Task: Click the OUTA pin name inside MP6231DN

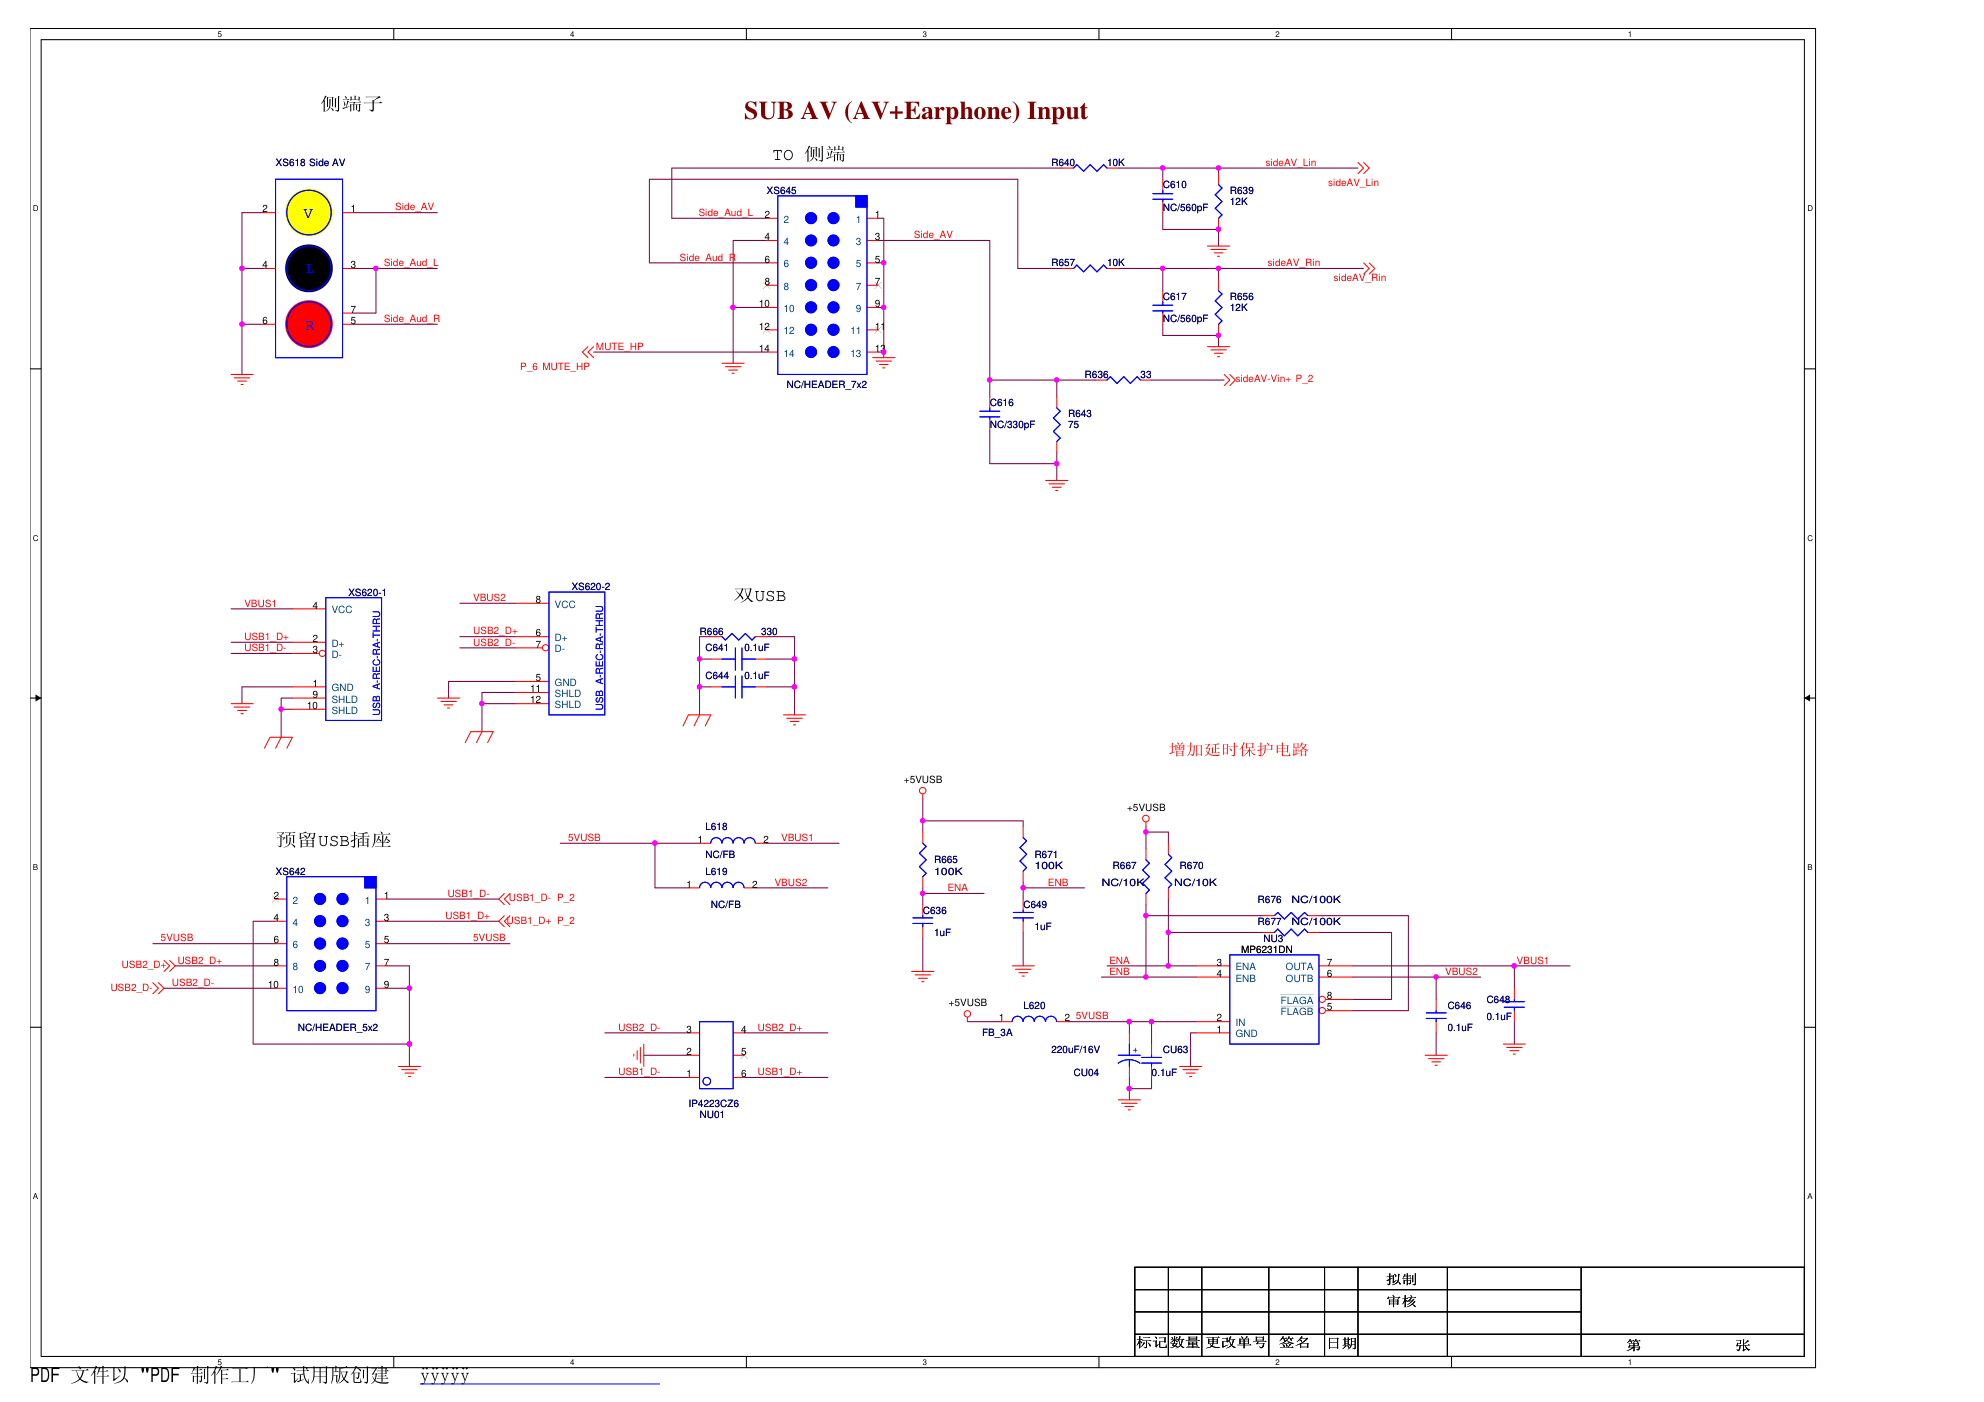Action: (1299, 966)
